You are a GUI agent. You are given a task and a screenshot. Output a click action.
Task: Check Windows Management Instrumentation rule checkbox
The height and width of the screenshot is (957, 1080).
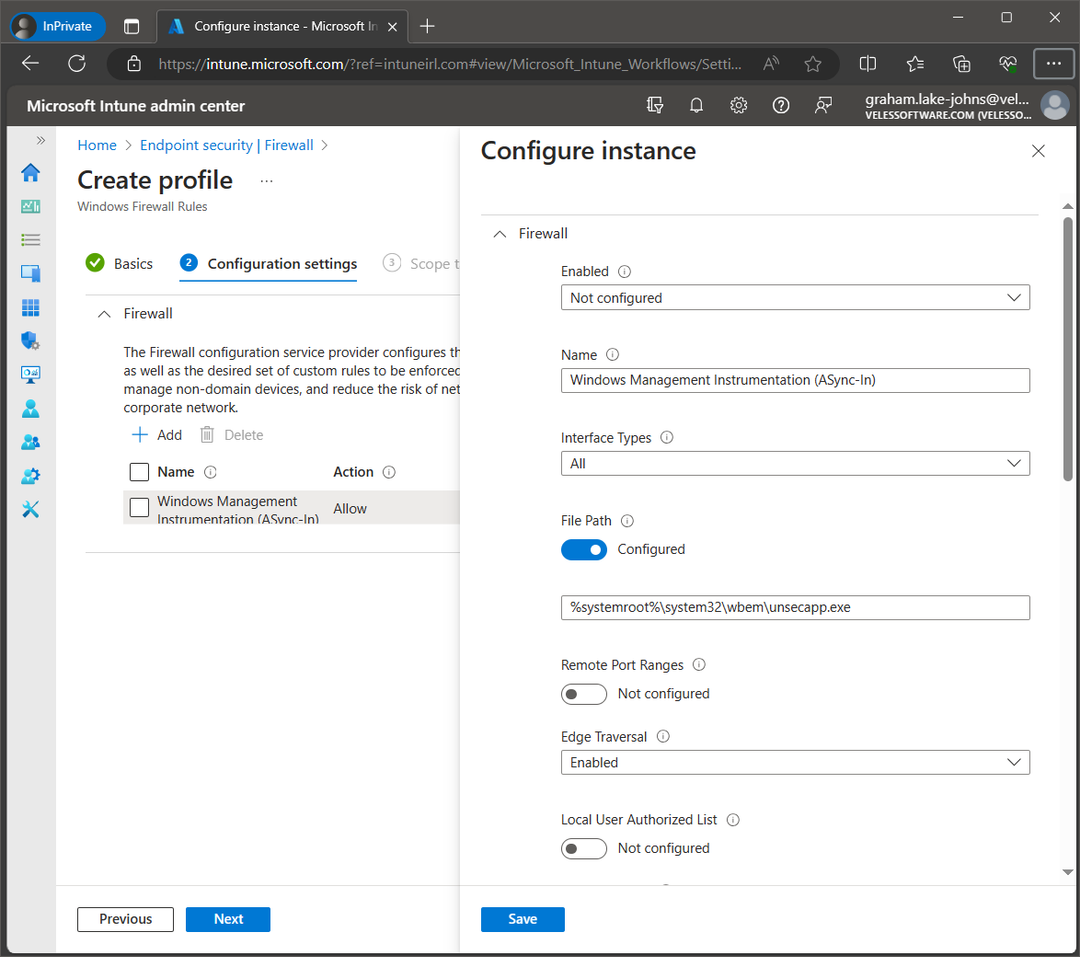coord(139,508)
